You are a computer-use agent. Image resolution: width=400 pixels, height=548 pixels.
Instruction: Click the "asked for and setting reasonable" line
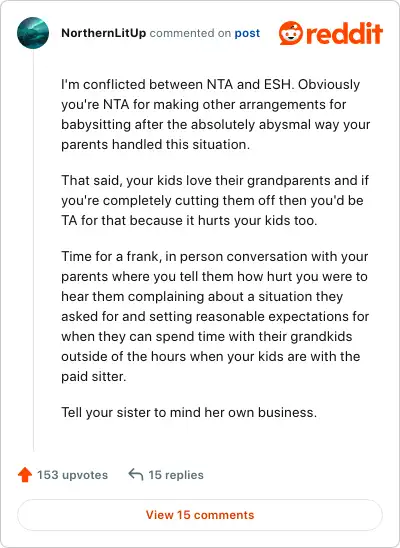tap(215, 317)
